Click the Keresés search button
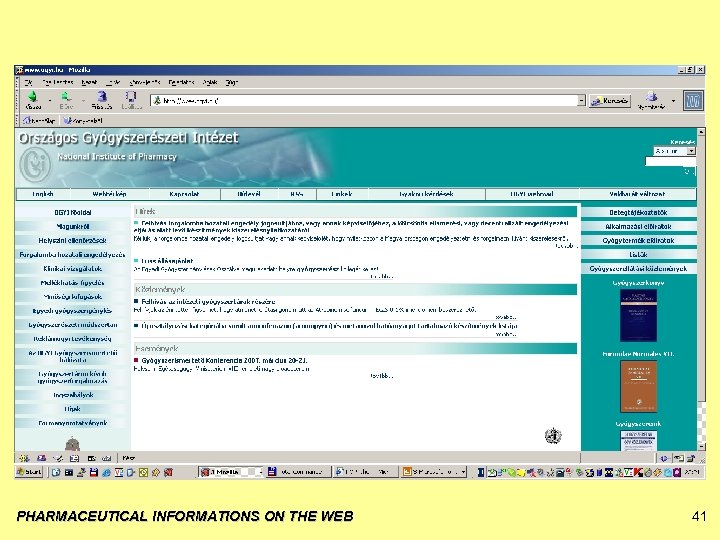 pyautogui.click(x=610, y=101)
